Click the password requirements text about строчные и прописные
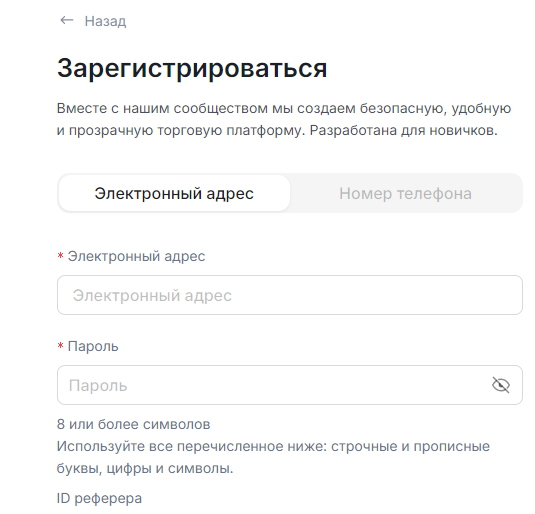Screen dimensions: 535x514 [273, 457]
